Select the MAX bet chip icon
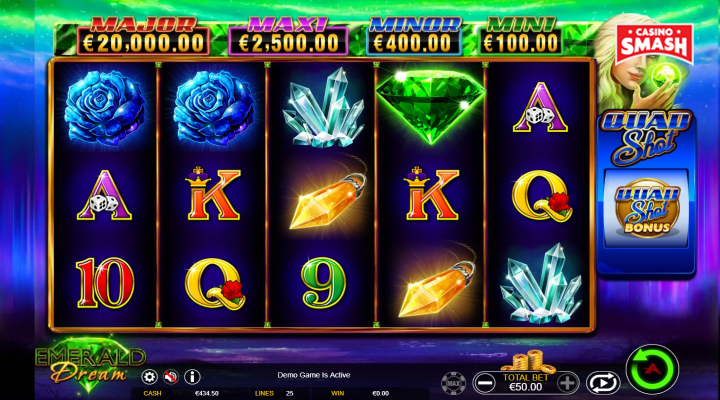This screenshot has height=400, width=720. coord(453,383)
